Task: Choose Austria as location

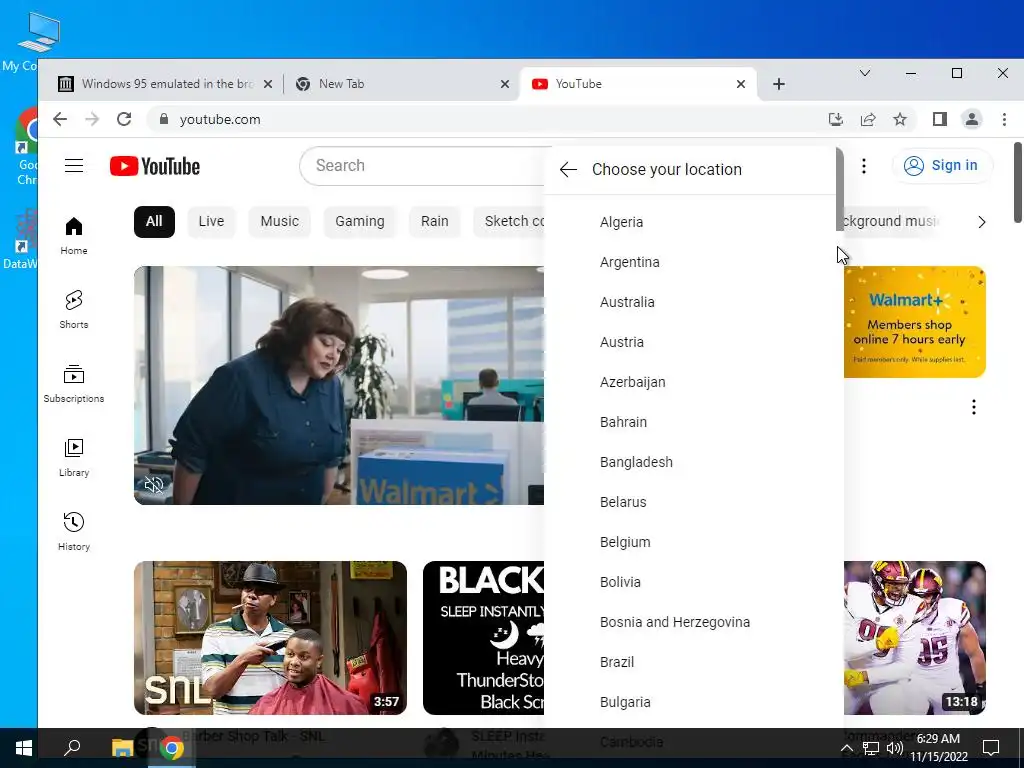Action: (690, 342)
